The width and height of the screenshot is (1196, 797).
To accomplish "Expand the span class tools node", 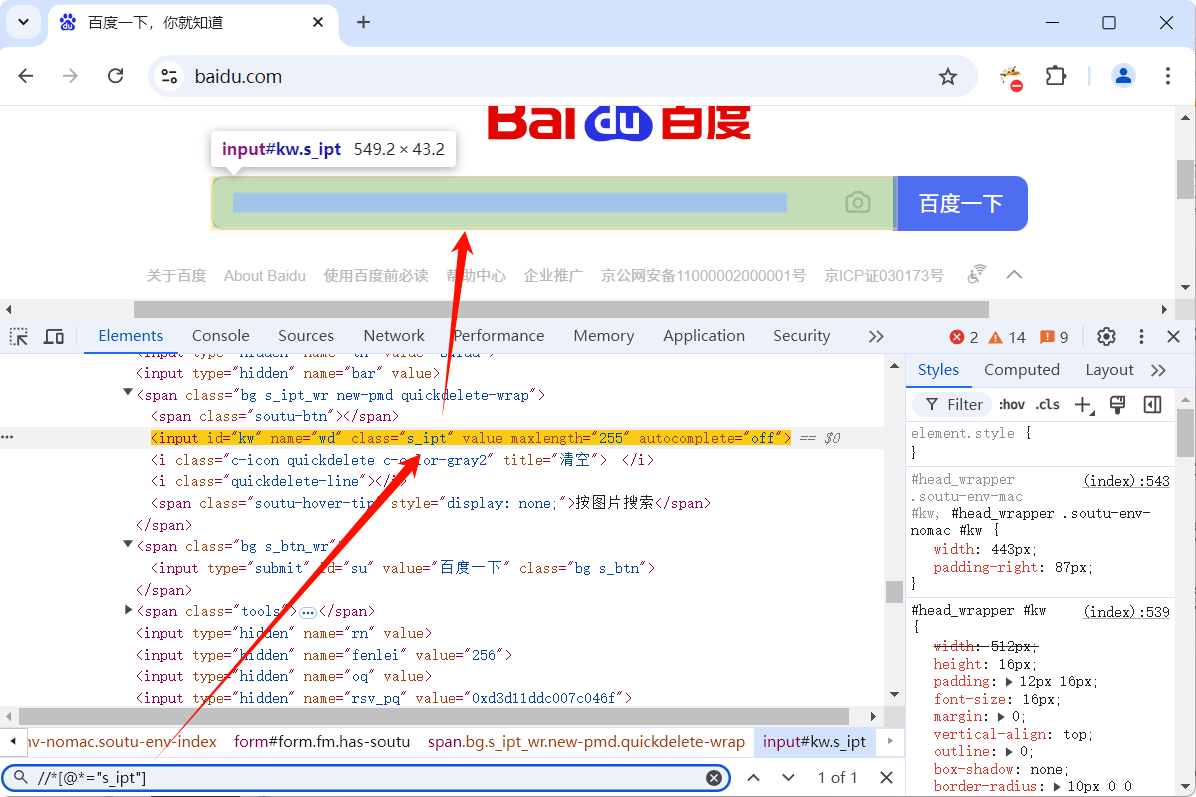I will pyautogui.click(x=128, y=610).
